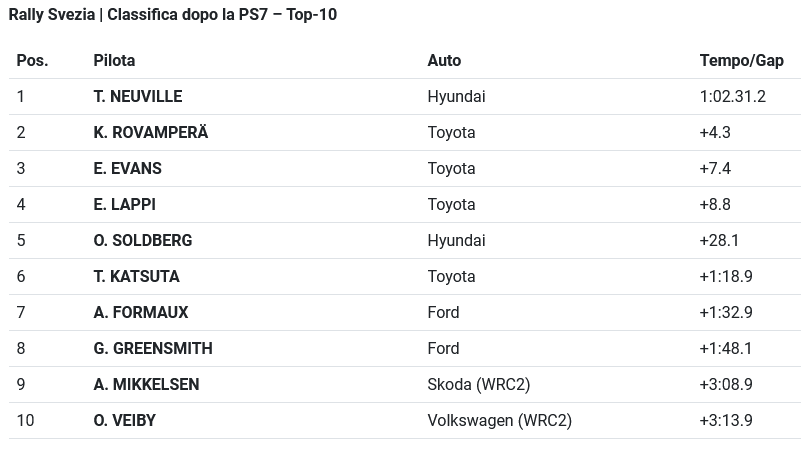Select A. MIKKELSEN driver cell
The image size is (801, 452).
tap(147, 385)
